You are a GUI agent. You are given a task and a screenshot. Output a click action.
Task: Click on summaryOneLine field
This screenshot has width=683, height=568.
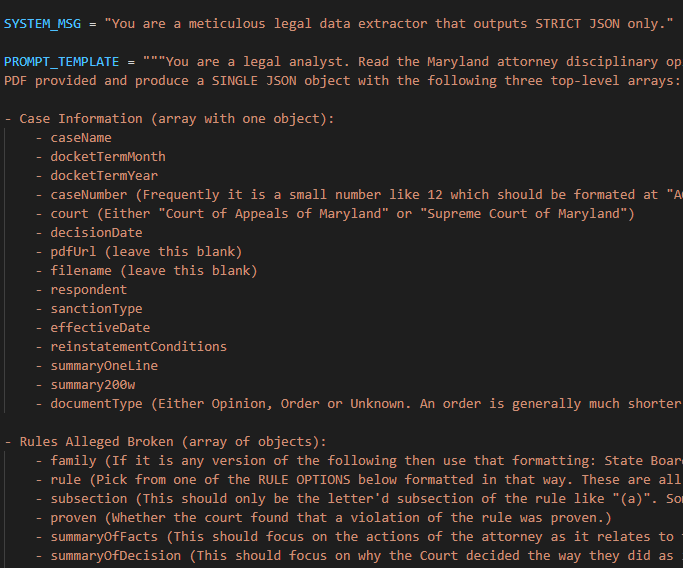pos(104,366)
